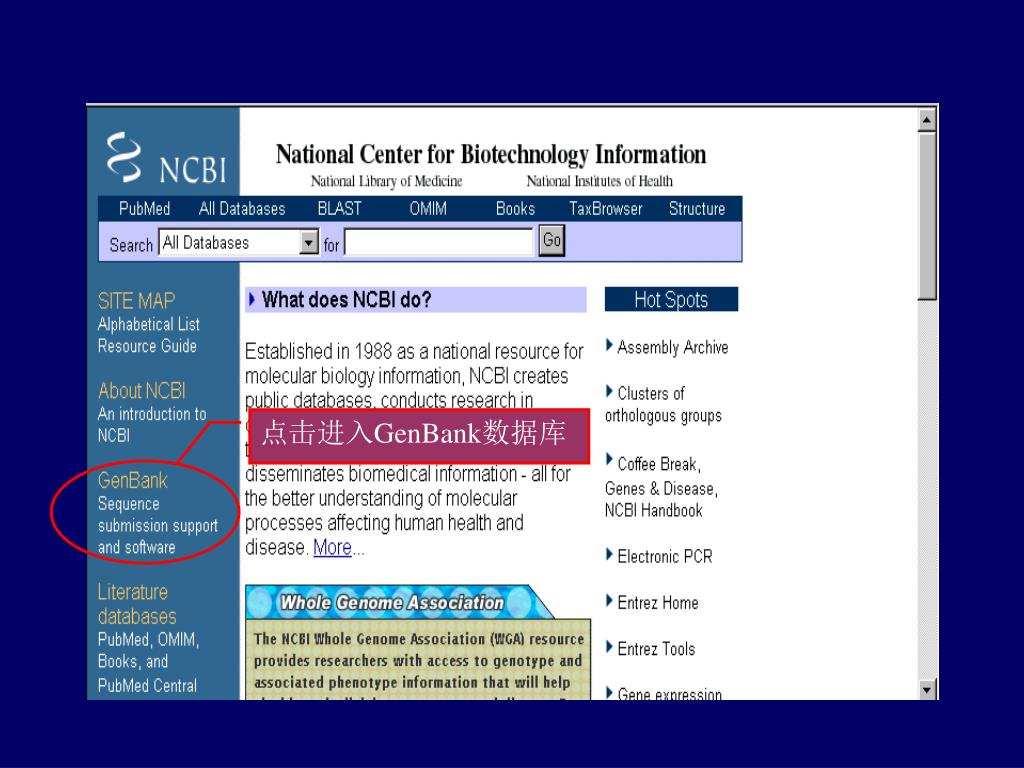The width and height of the screenshot is (1024, 768).
Task: Open the SITE MAP link
Action: point(136,301)
